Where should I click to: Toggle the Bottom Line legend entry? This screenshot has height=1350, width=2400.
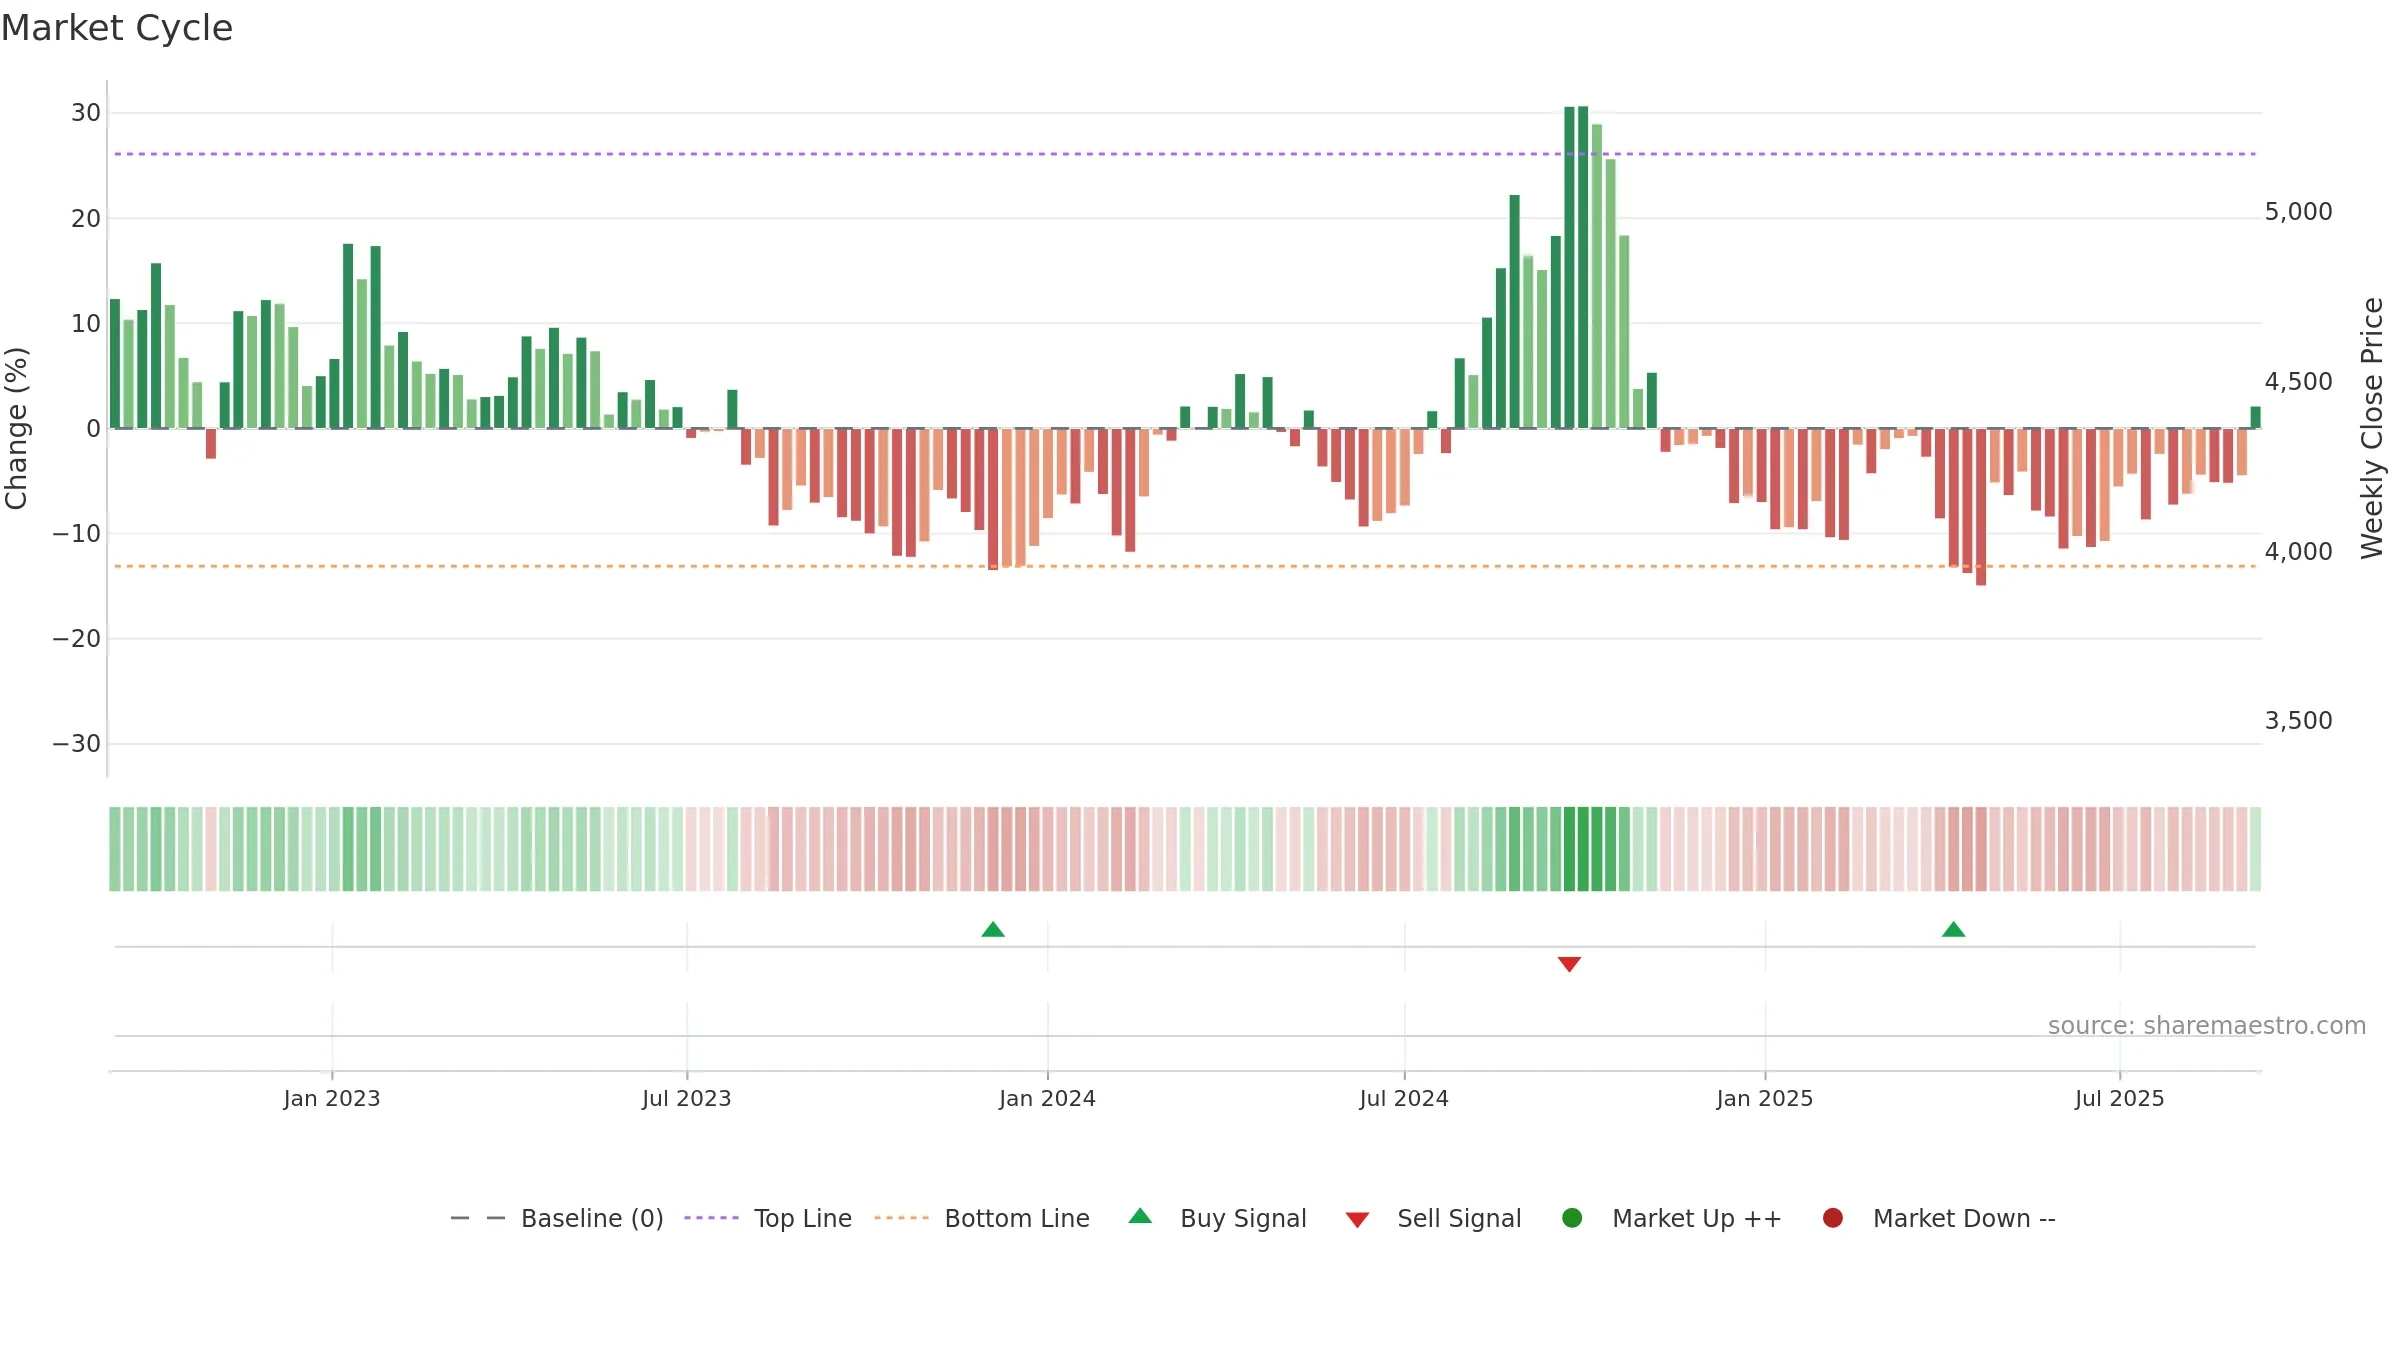tap(982, 1218)
